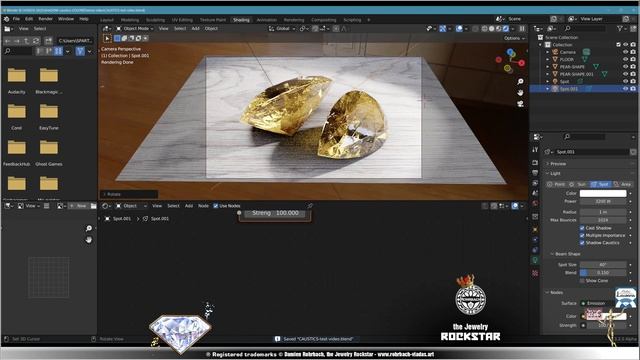Open the Window menu
Image resolution: width=640 pixels, height=360 pixels.
(x=66, y=19)
